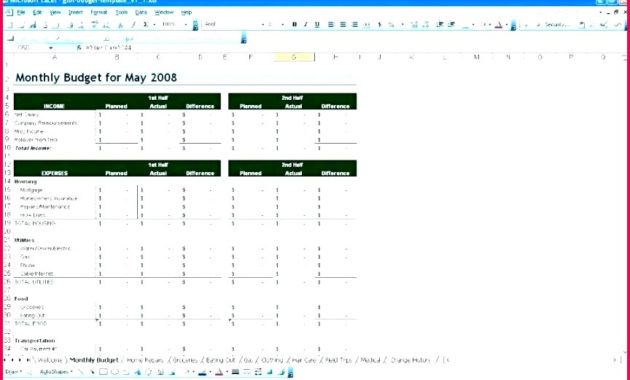This screenshot has width=630, height=380.
Task: Open the Edit menu
Action: (37, 12)
